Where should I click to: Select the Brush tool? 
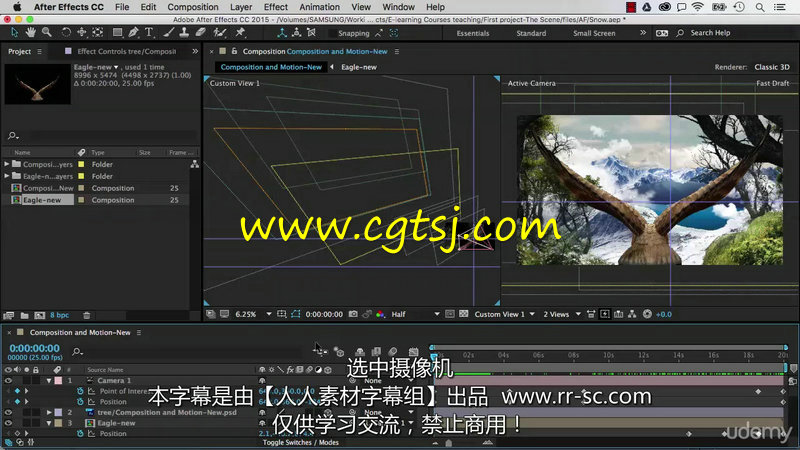168,33
